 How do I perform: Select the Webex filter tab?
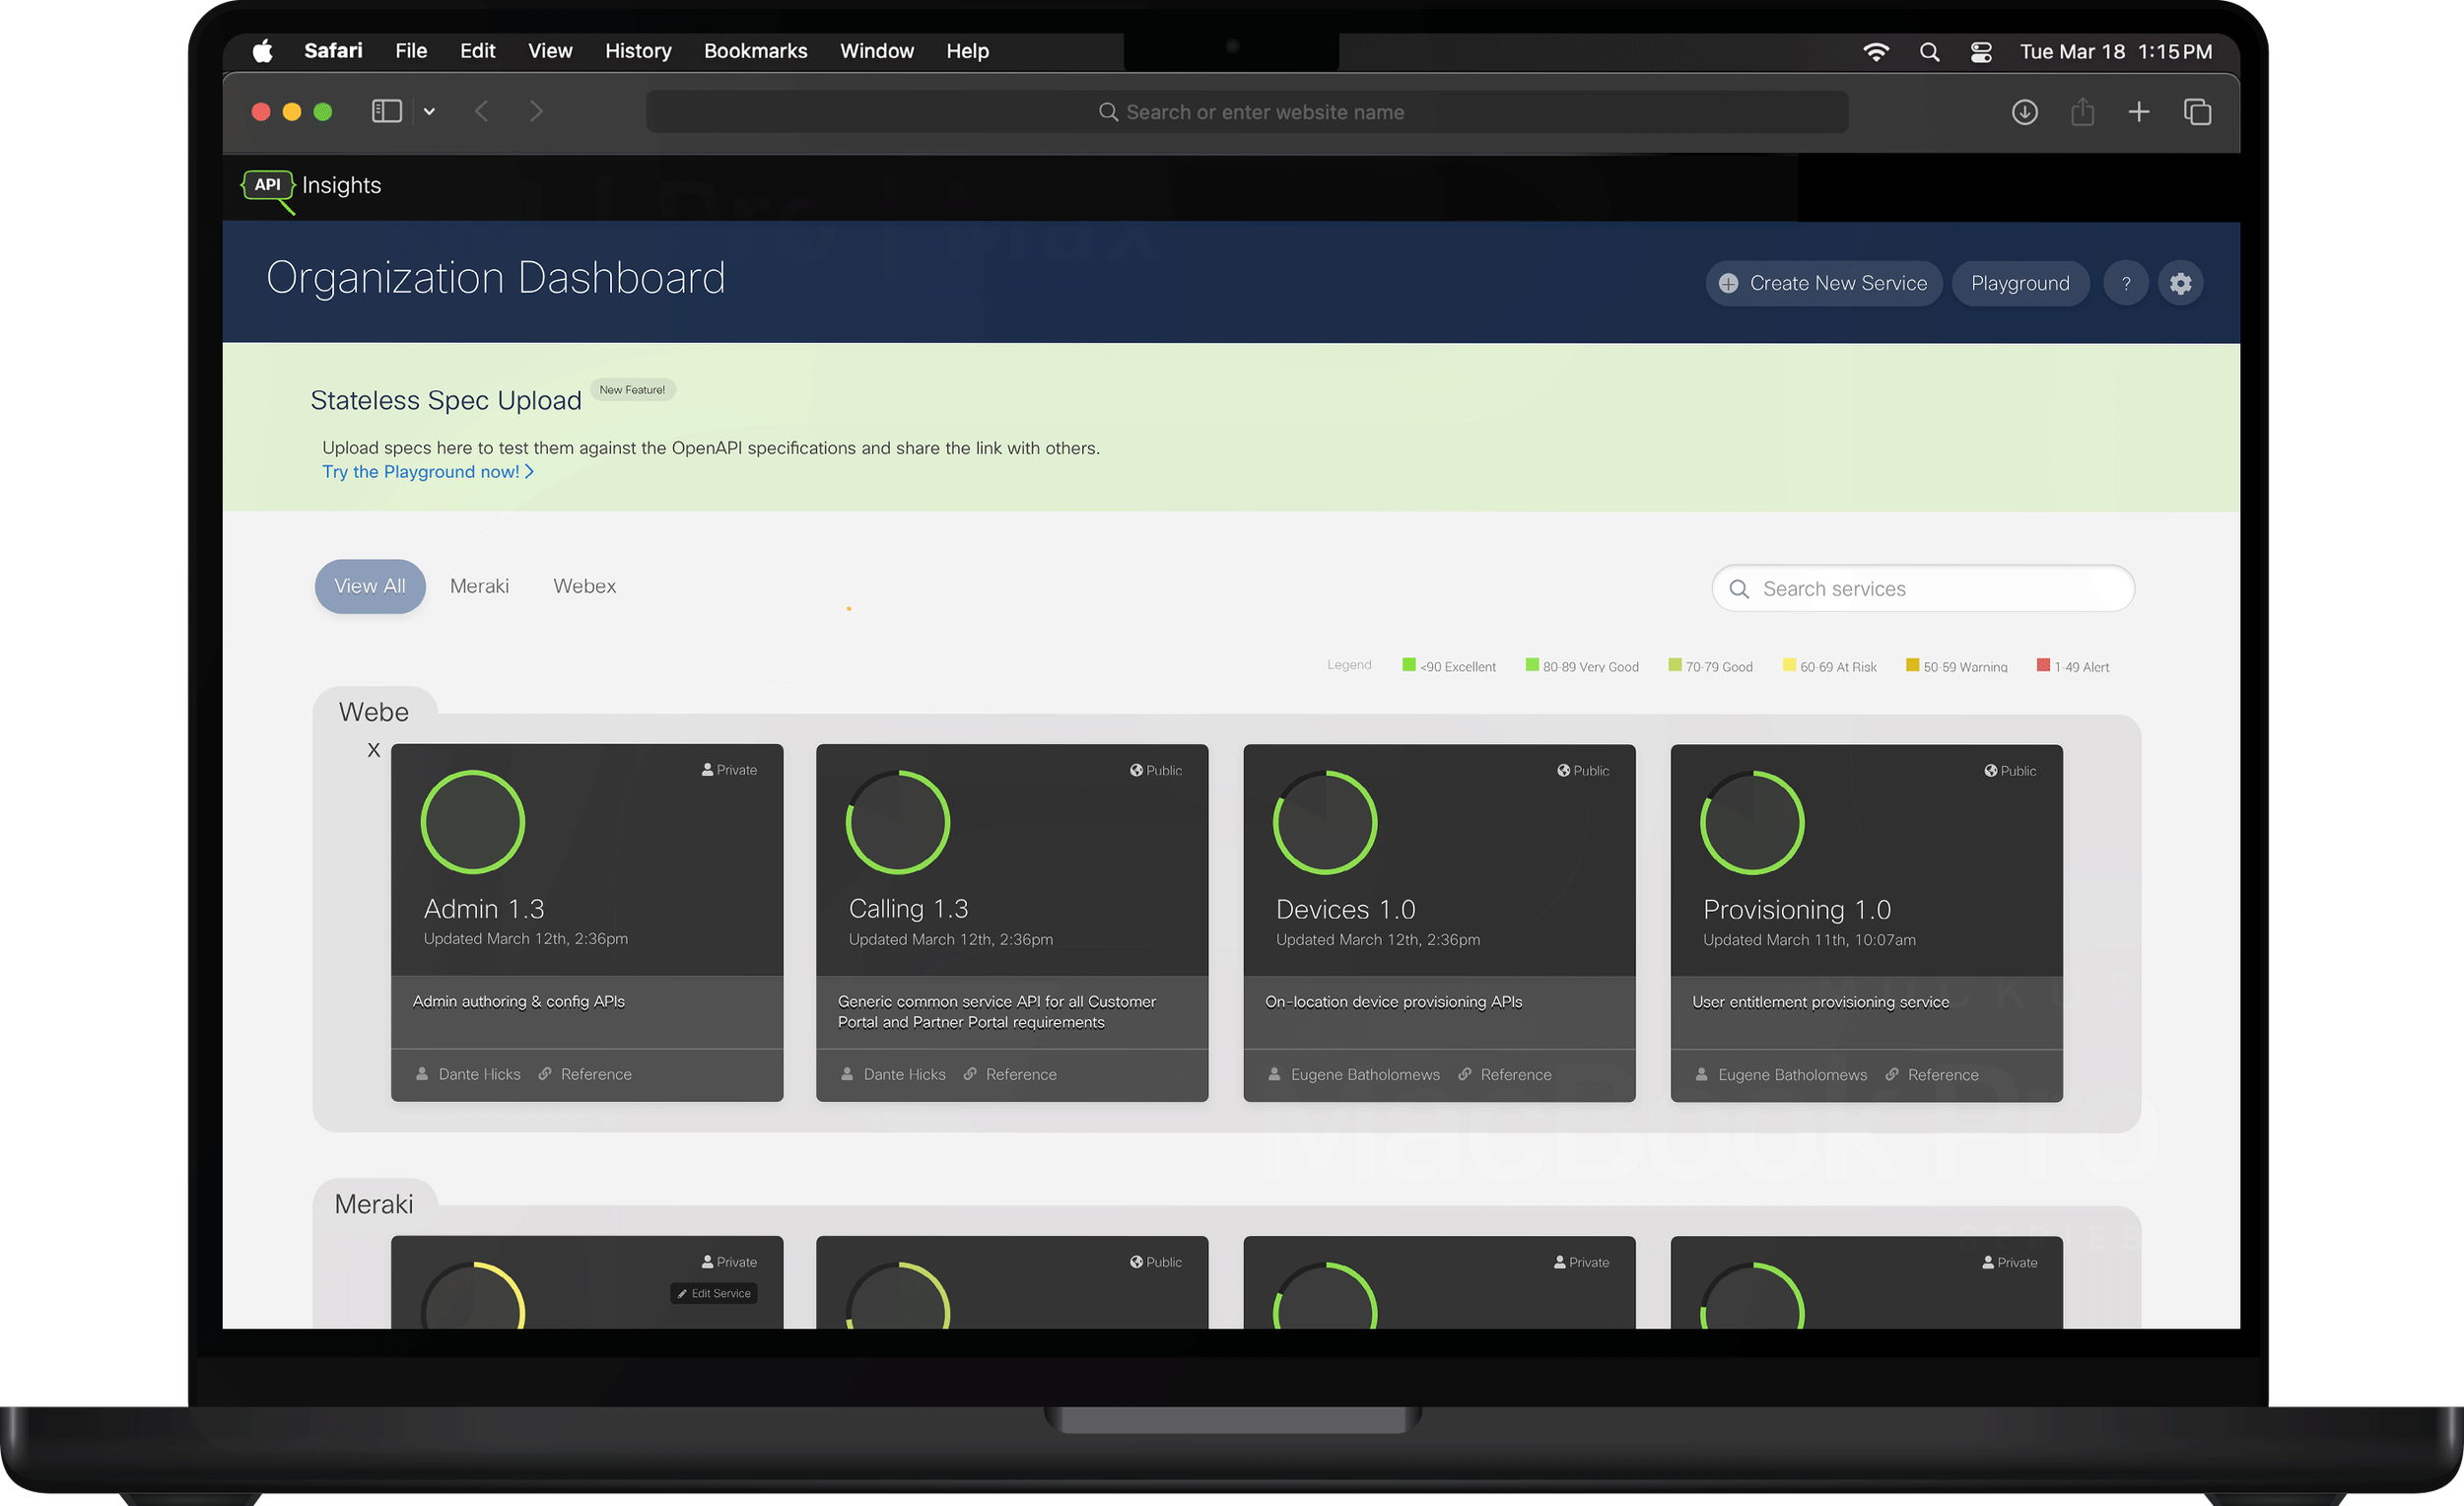[584, 586]
